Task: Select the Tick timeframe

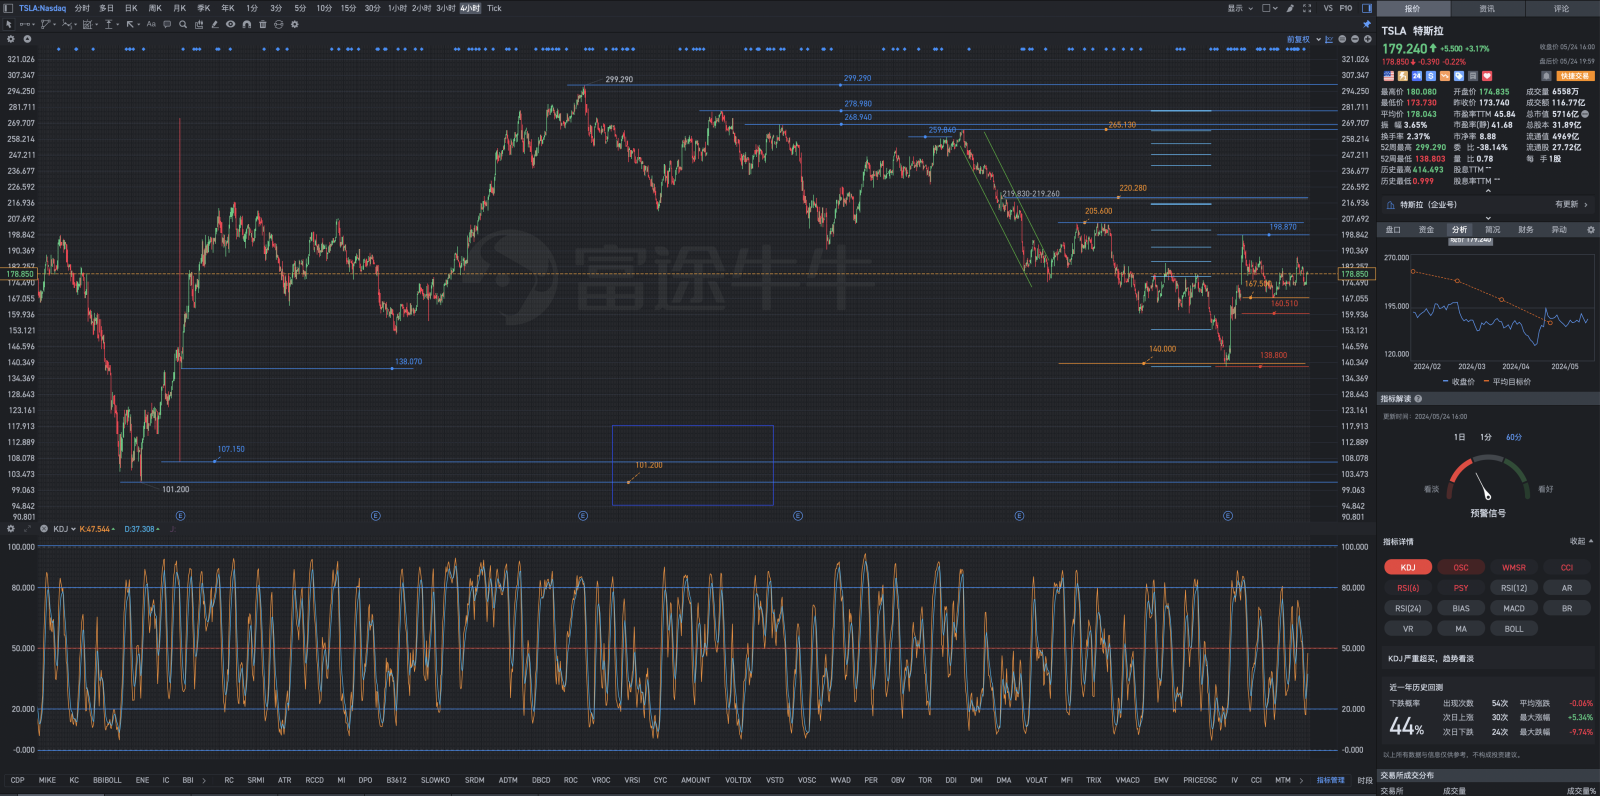Action: (494, 8)
